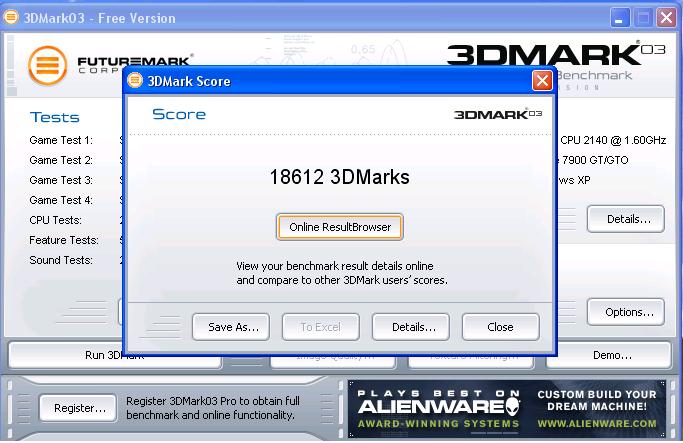Click the 'Game Test 4:' label
683x443 pixels.
click(61, 200)
